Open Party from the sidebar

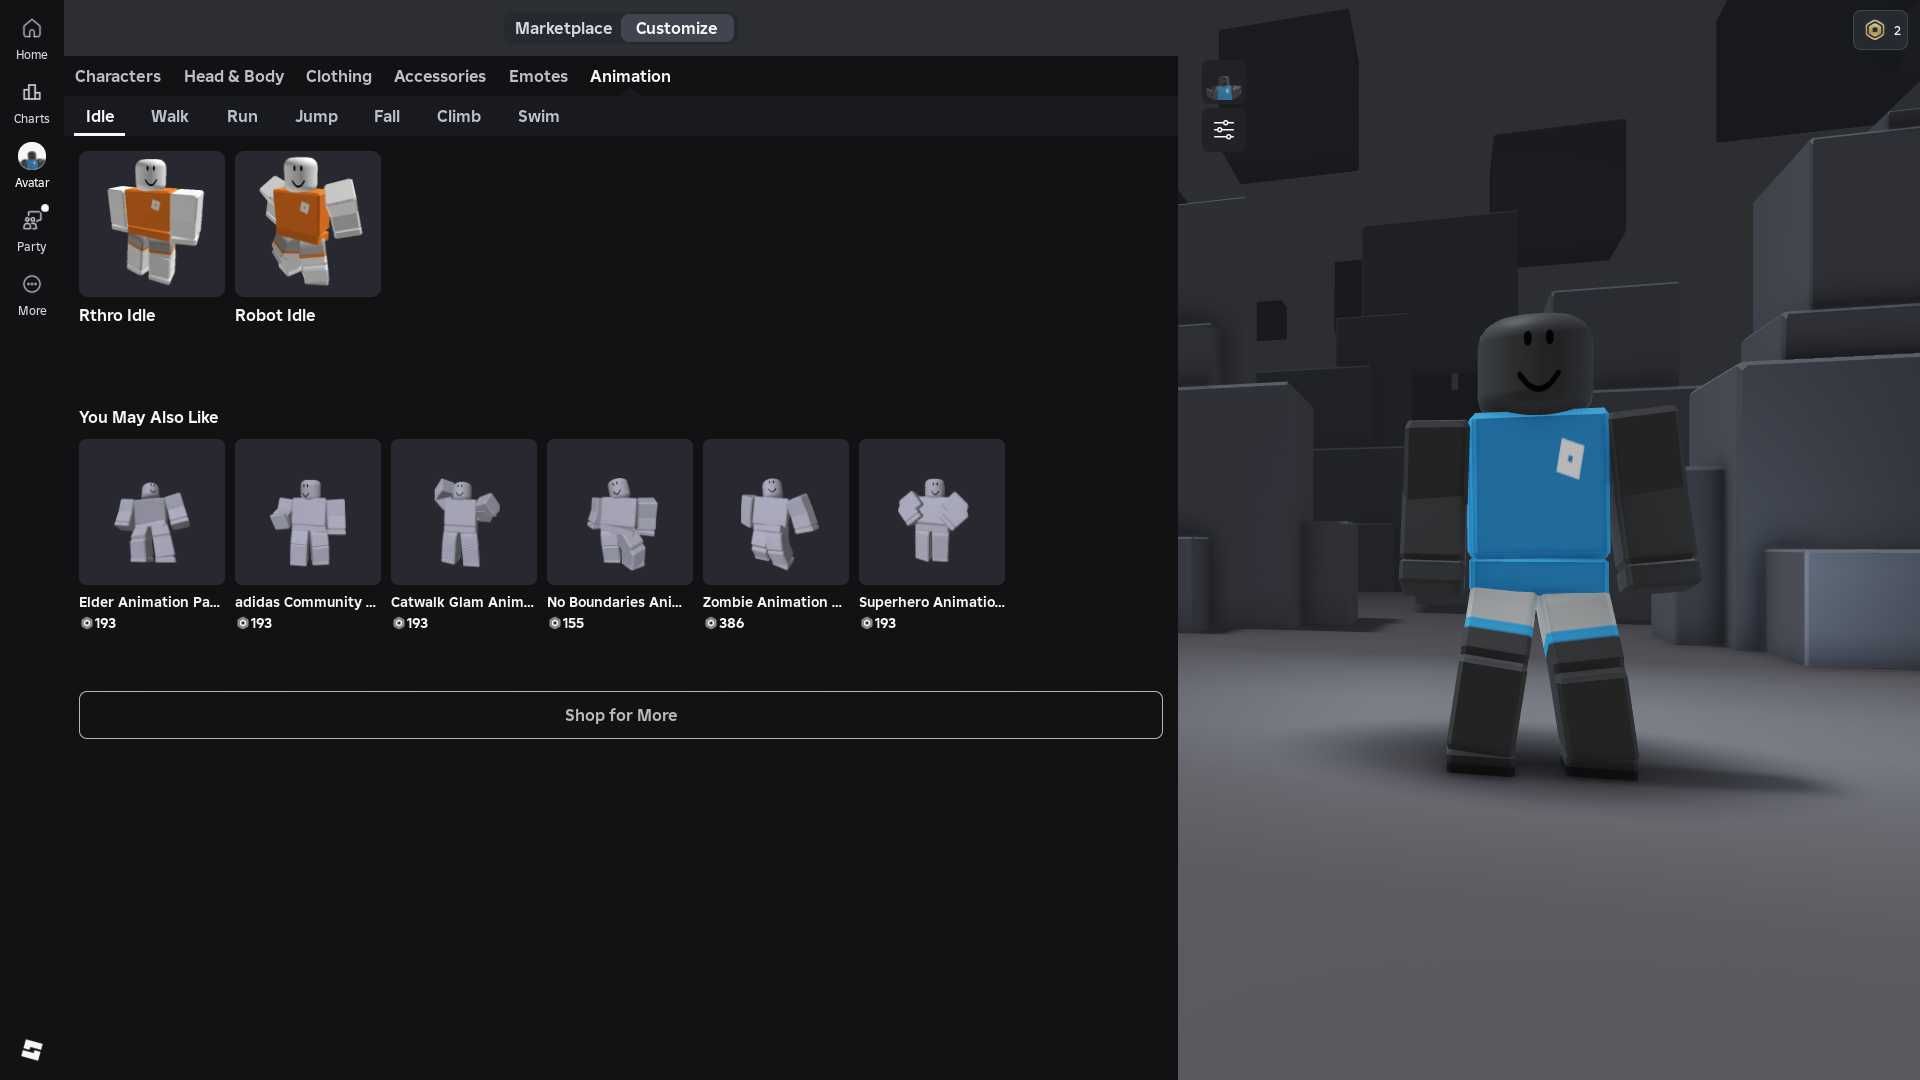[31, 231]
